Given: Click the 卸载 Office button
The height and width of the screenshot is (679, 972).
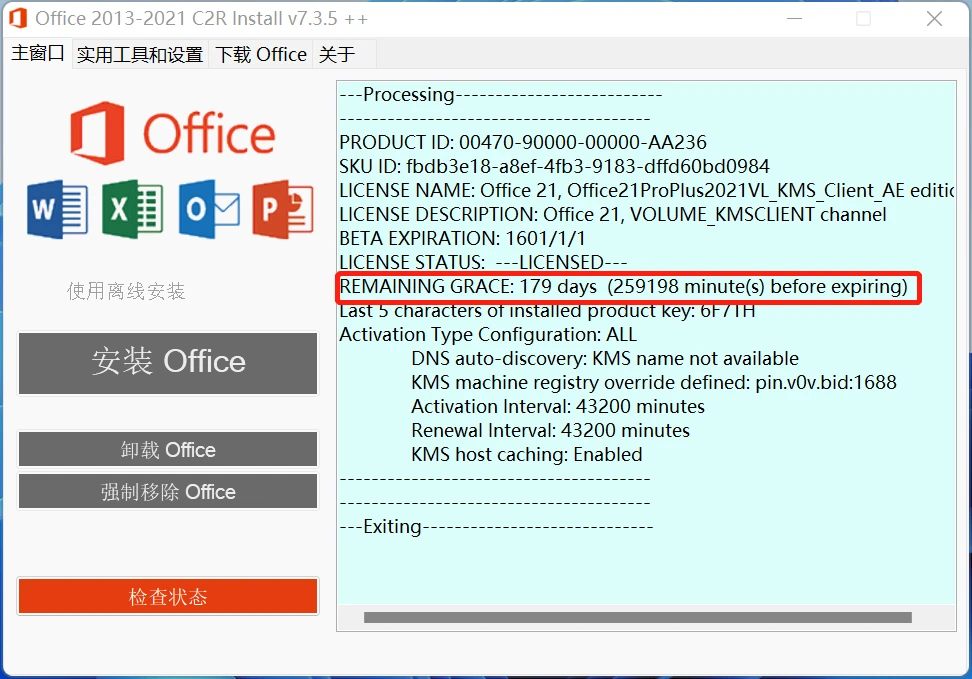Looking at the screenshot, I should click(x=168, y=449).
